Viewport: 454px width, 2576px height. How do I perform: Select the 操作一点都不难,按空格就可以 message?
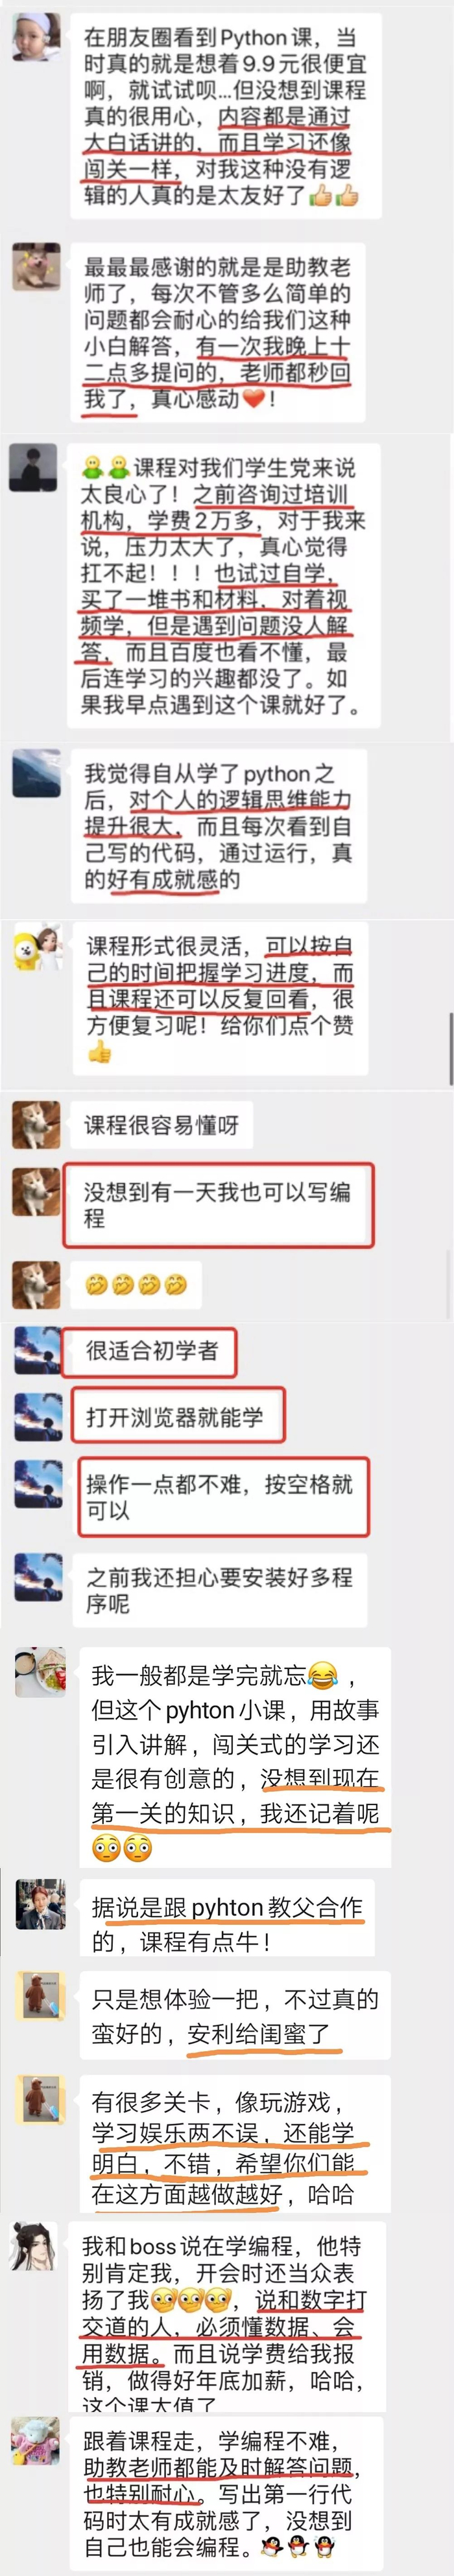pyautogui.click(x=223, y=1497)
